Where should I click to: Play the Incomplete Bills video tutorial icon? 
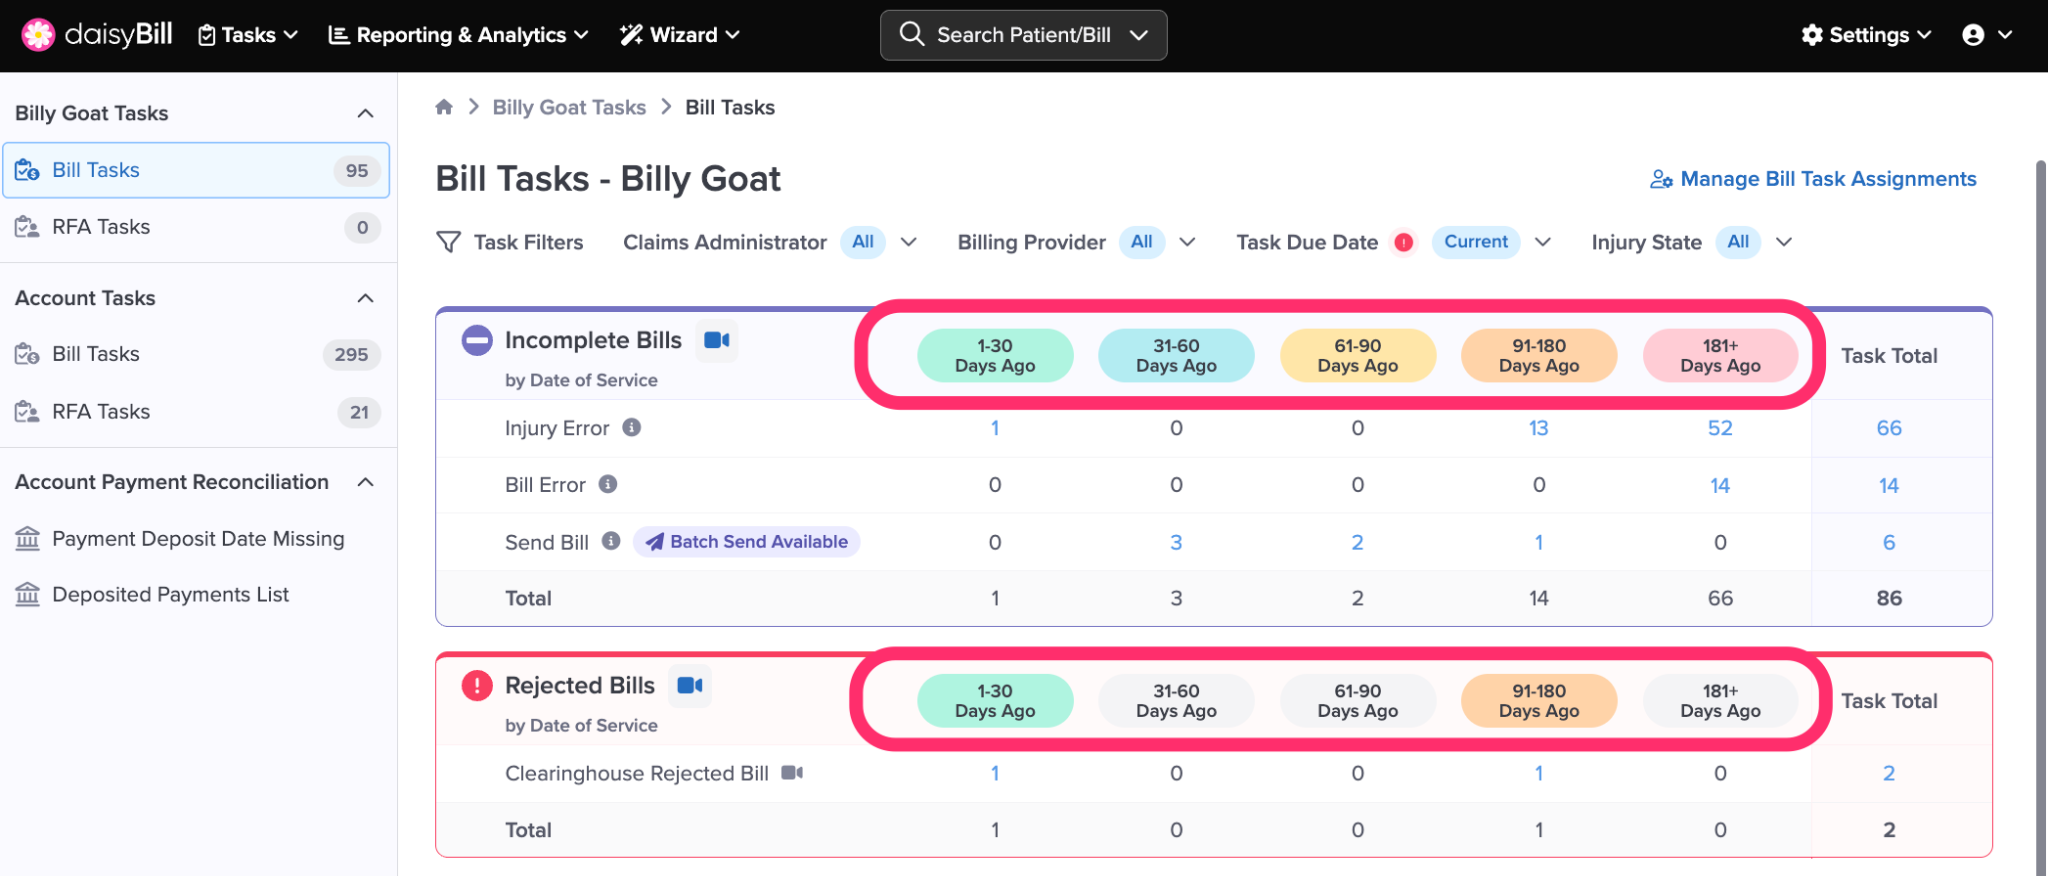(x=716, y=341)
